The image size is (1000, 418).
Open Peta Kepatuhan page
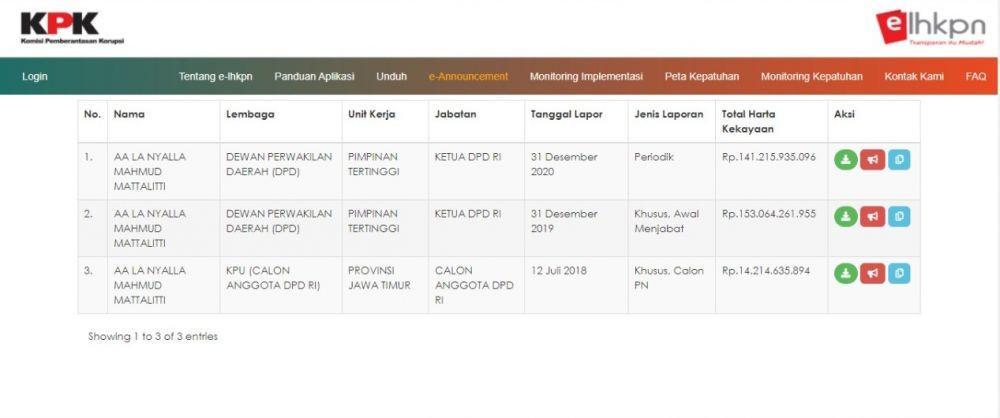pos(702,77)
